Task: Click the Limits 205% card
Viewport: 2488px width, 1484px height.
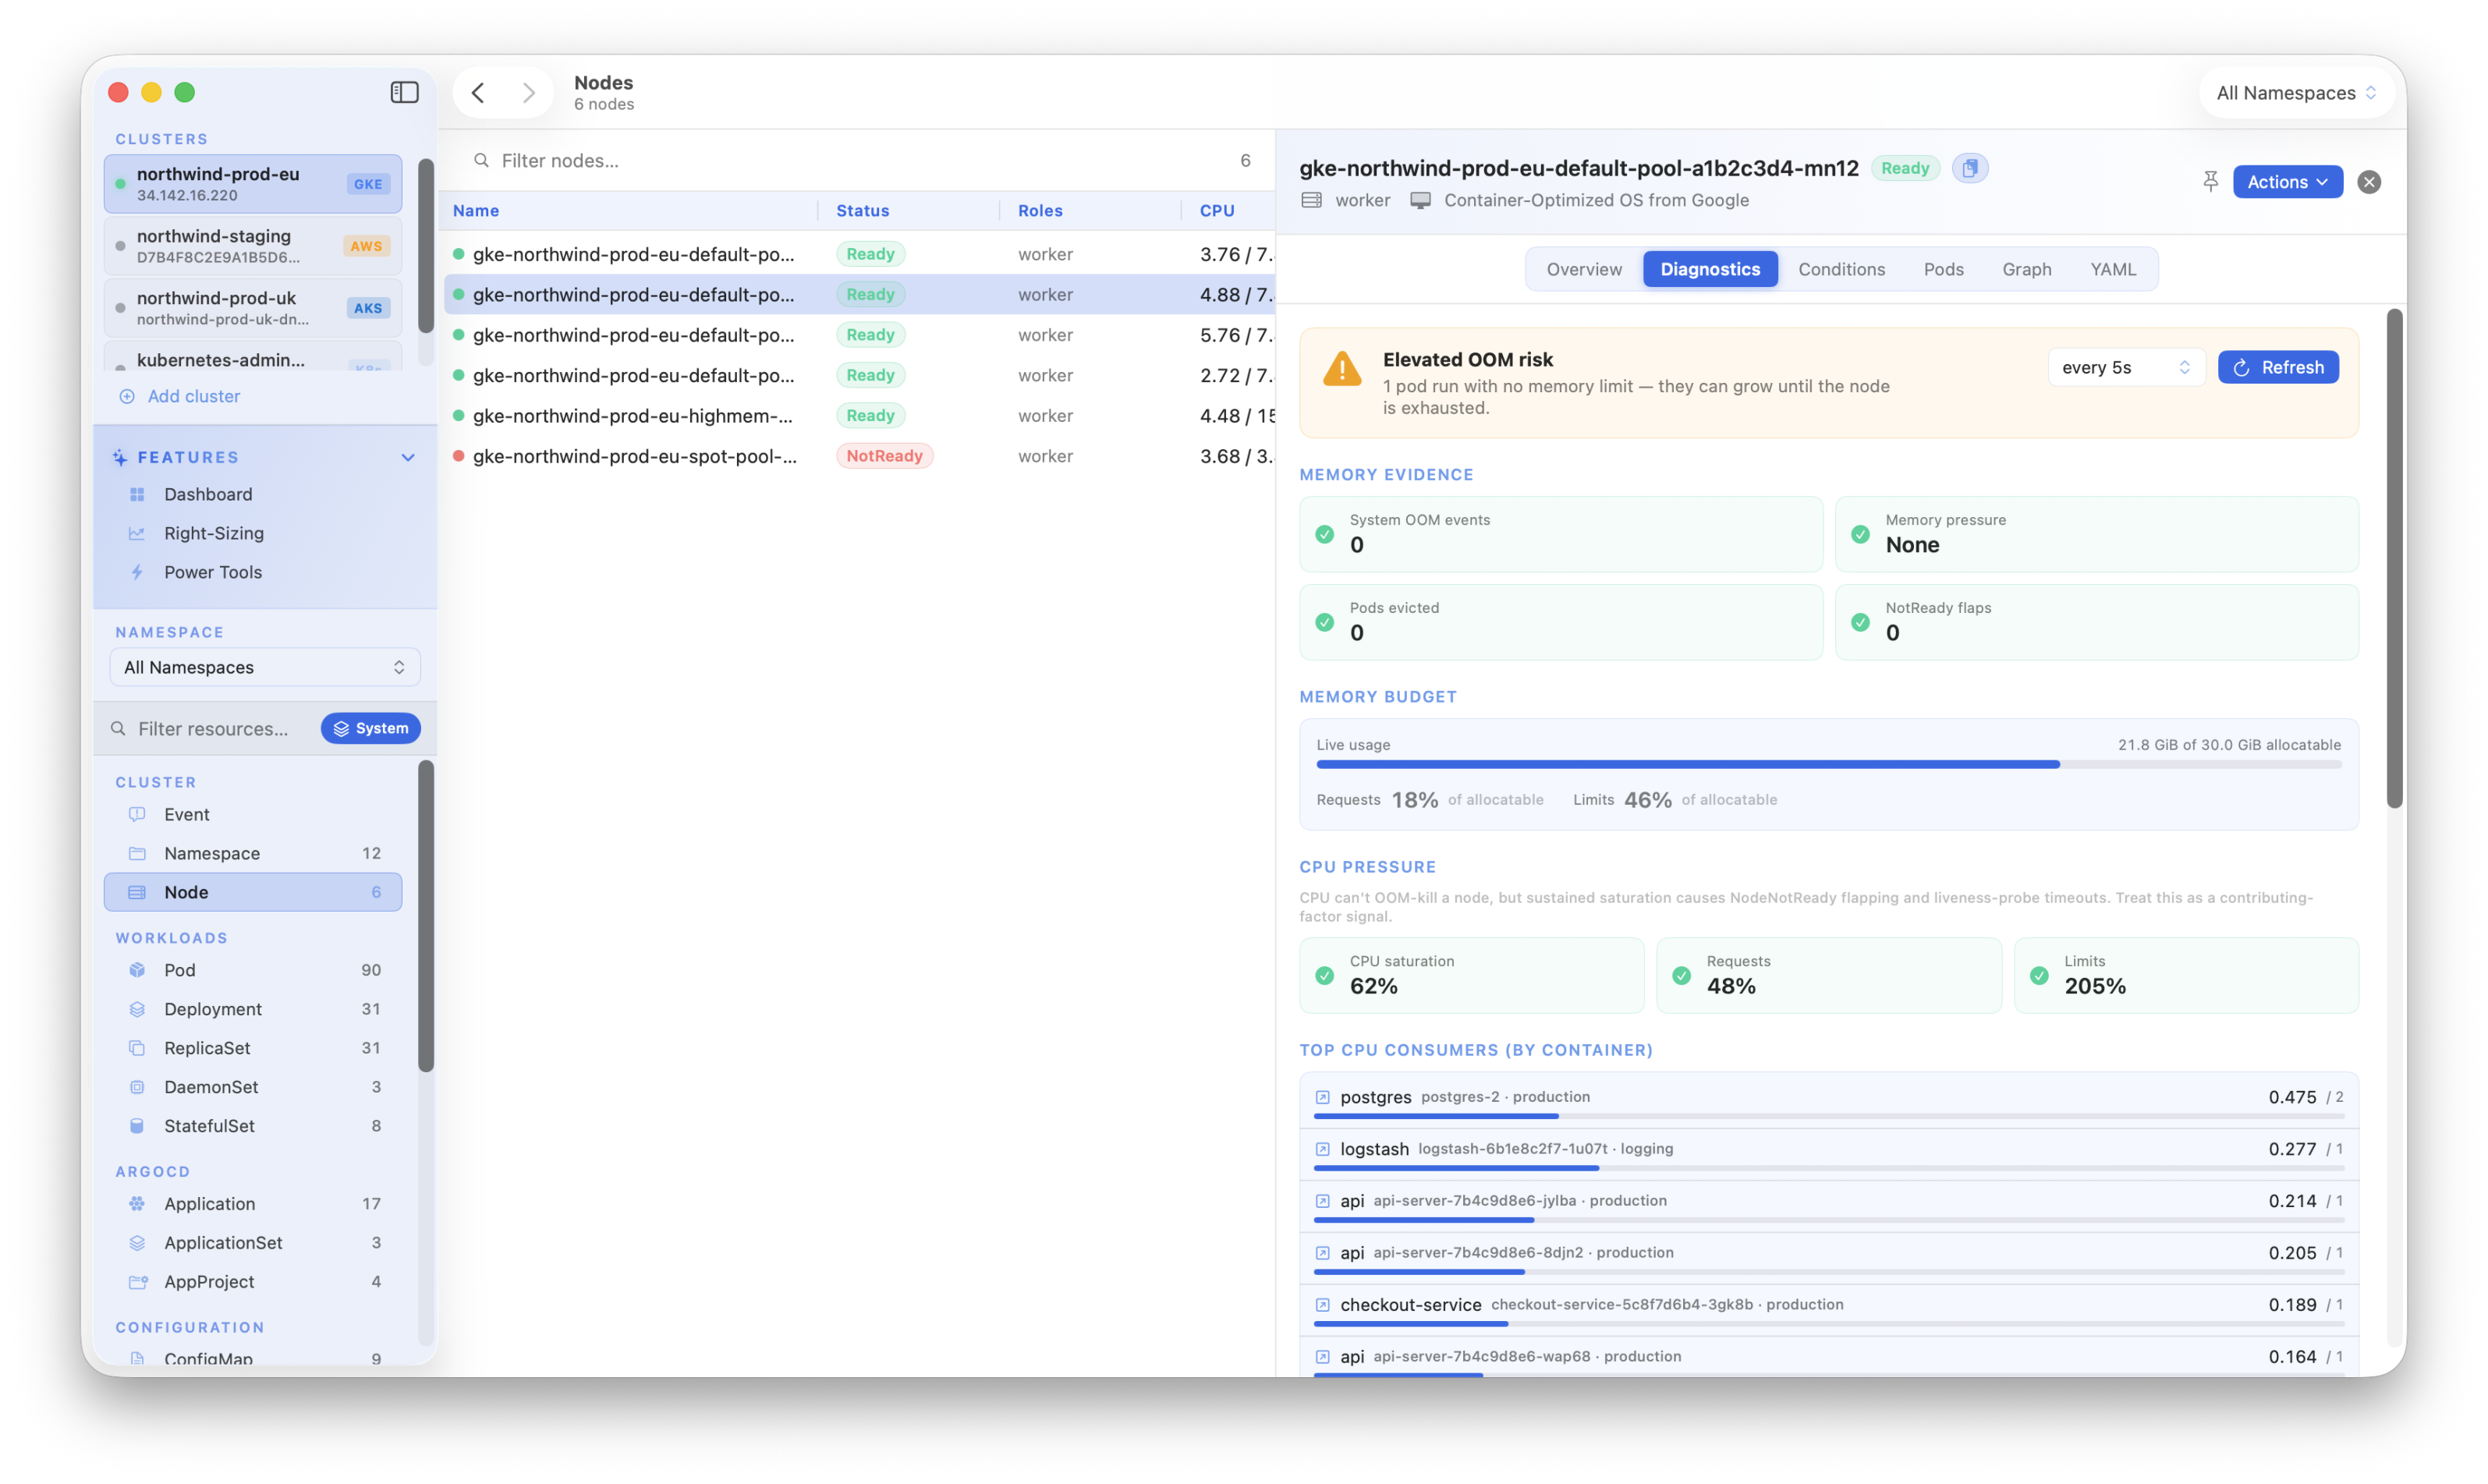Action: coord(2186,975)
